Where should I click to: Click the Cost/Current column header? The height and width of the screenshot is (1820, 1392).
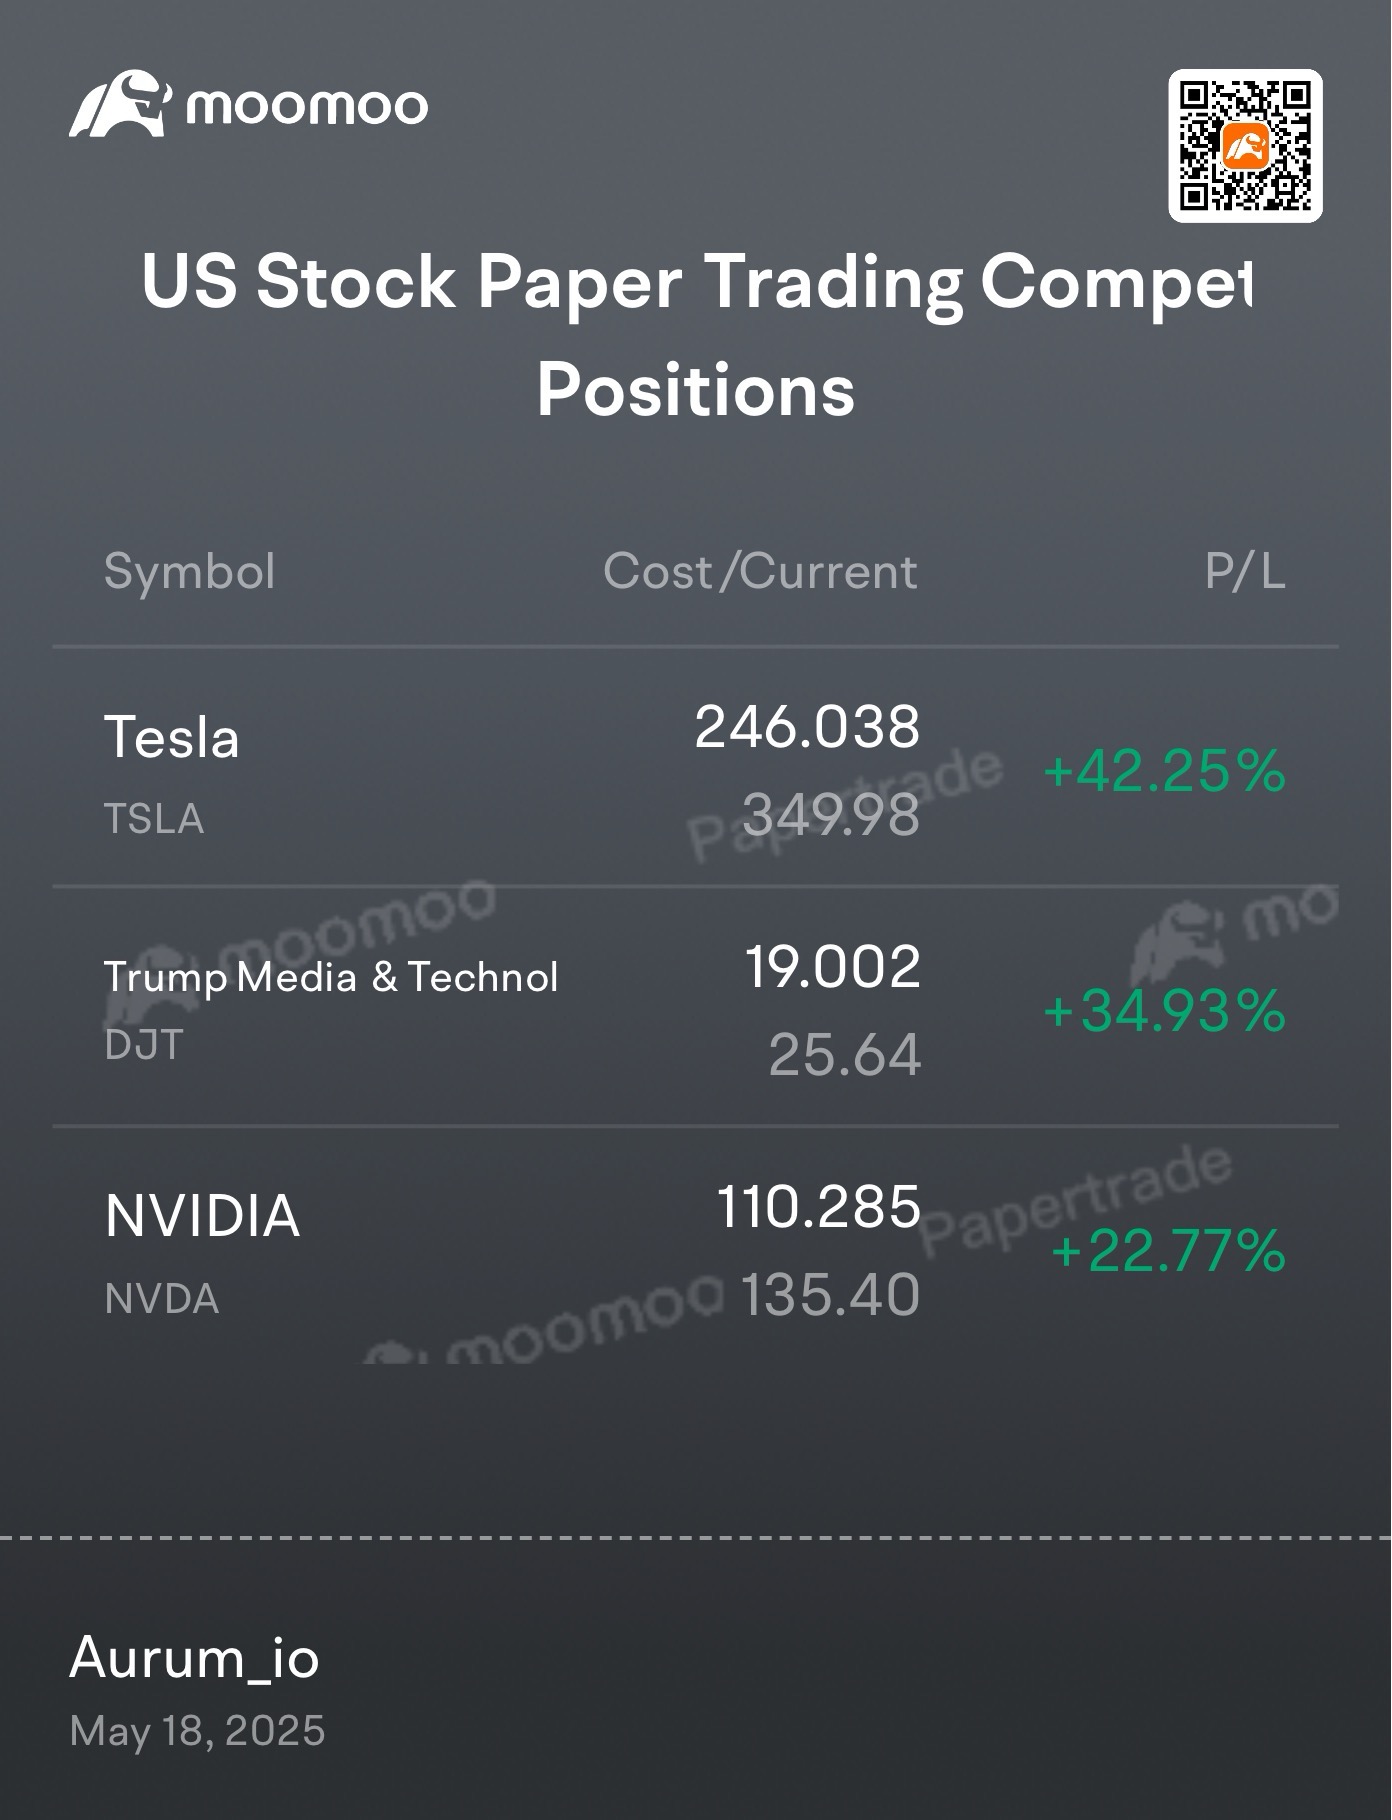pos(760,572)
